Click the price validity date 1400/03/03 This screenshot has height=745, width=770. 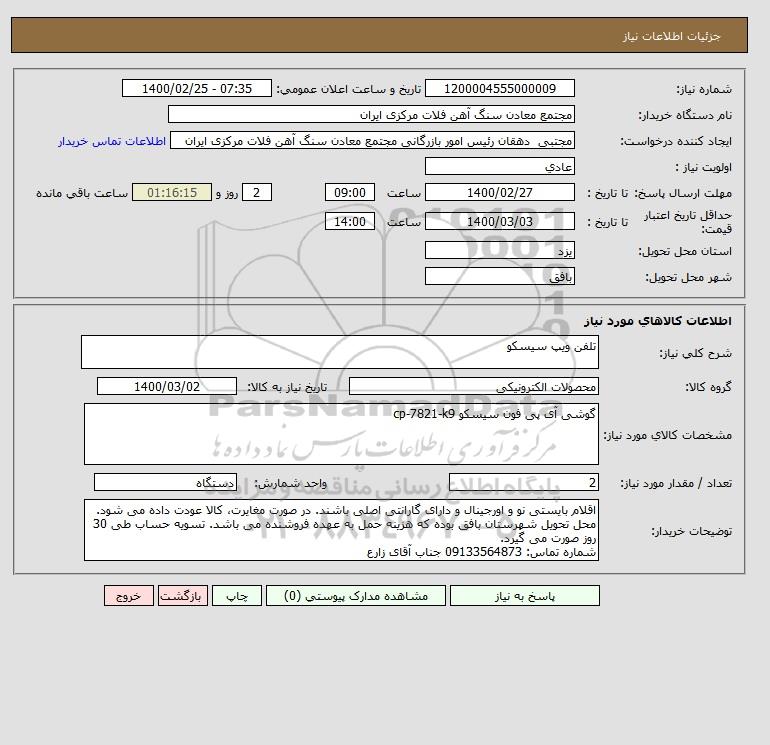pos(499,221)
